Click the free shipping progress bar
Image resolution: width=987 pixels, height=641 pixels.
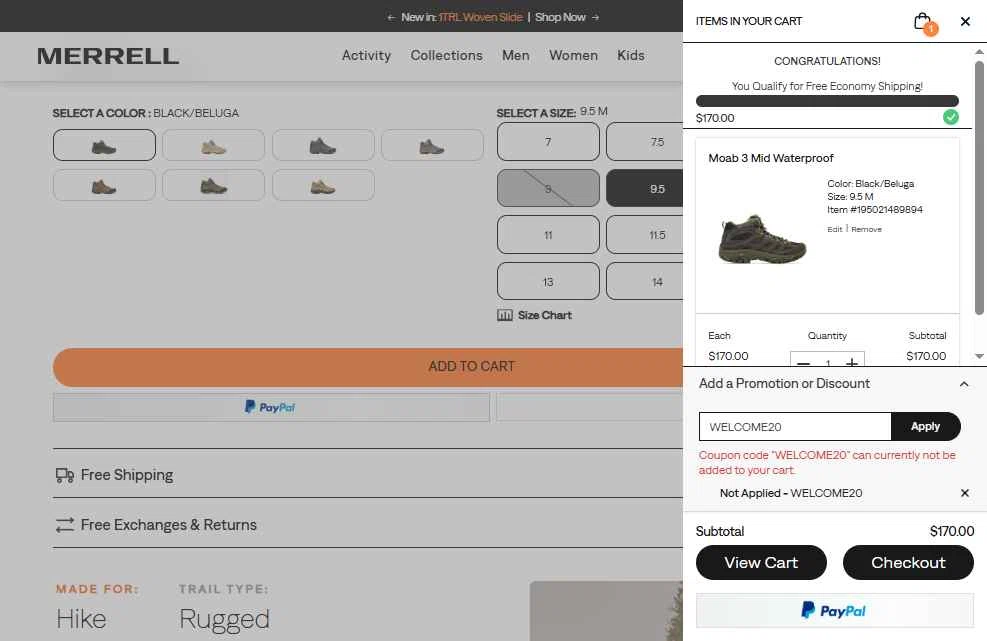pos(827,101)
